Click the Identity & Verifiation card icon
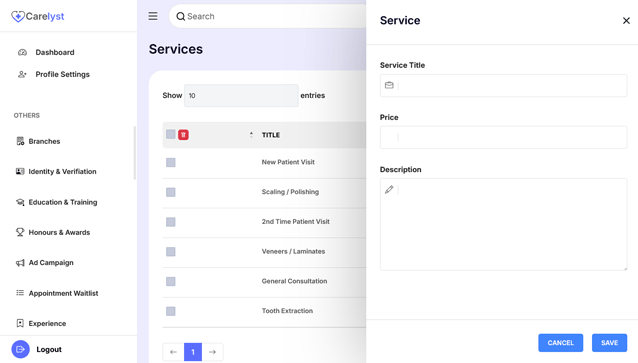The image size is (638, 363). 20,171
